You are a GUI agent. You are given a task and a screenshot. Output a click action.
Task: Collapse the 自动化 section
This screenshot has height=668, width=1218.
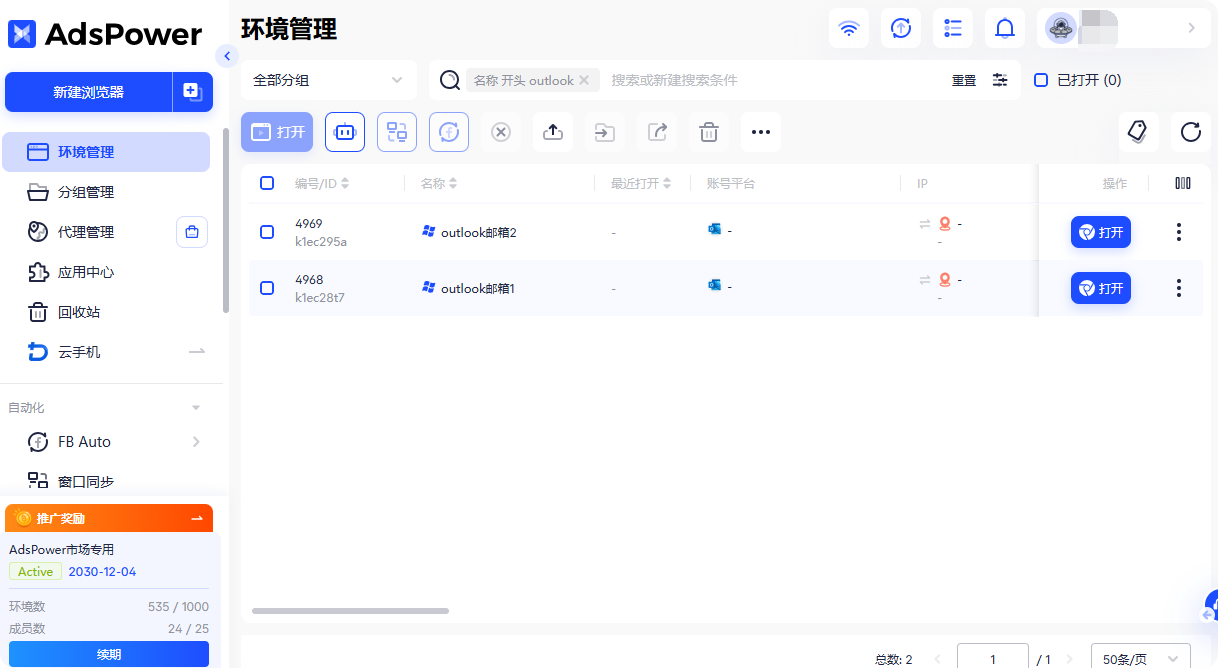click(196, 408)
